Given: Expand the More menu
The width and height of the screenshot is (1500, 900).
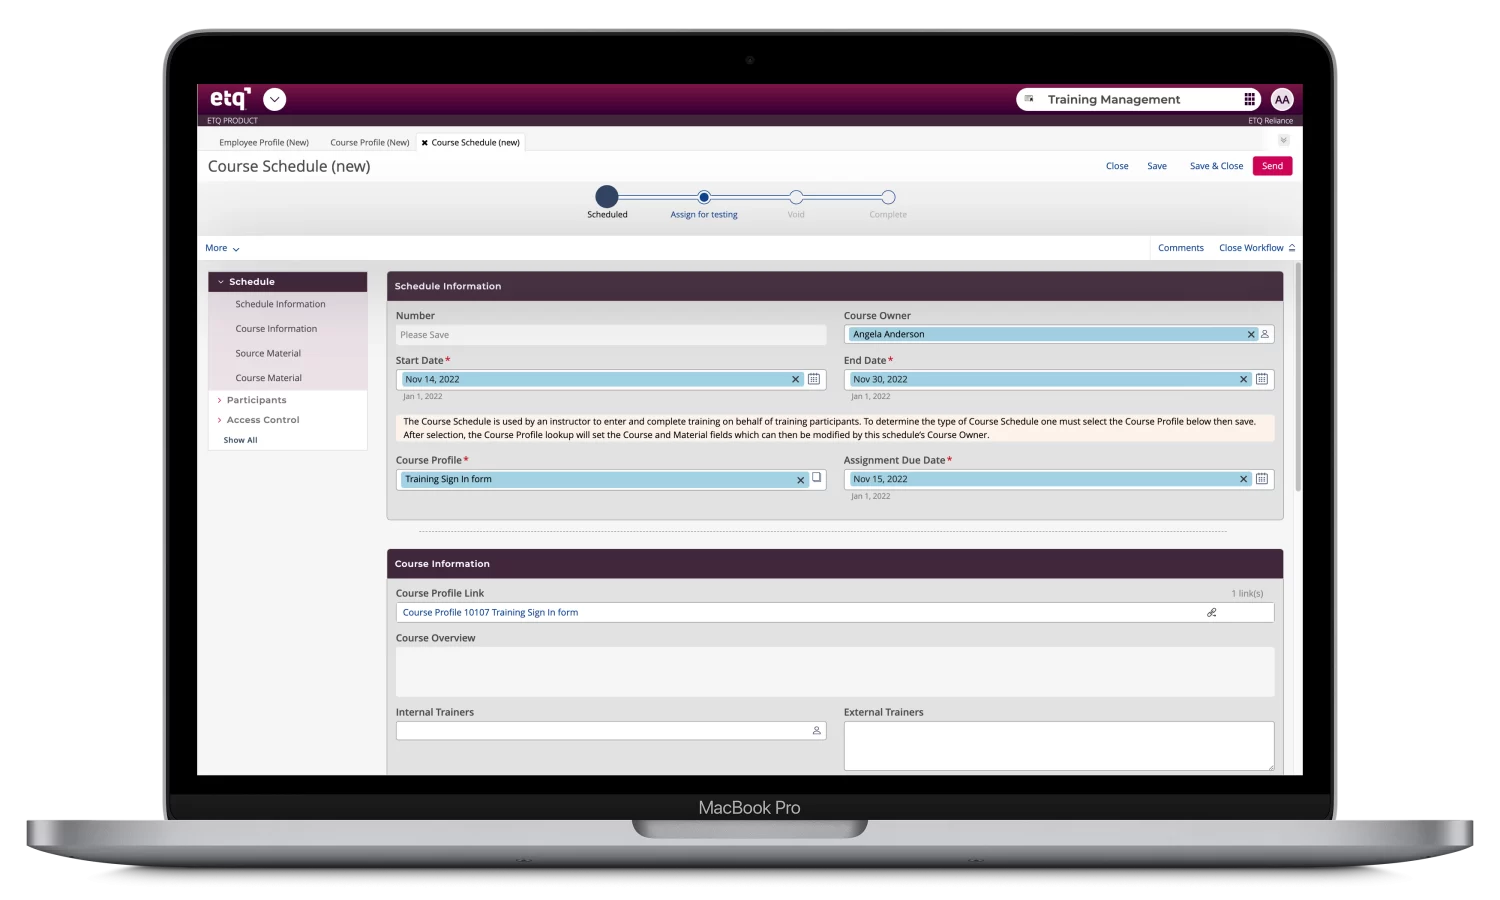Looking at the screenshot, I should click(x=222, y=248).
